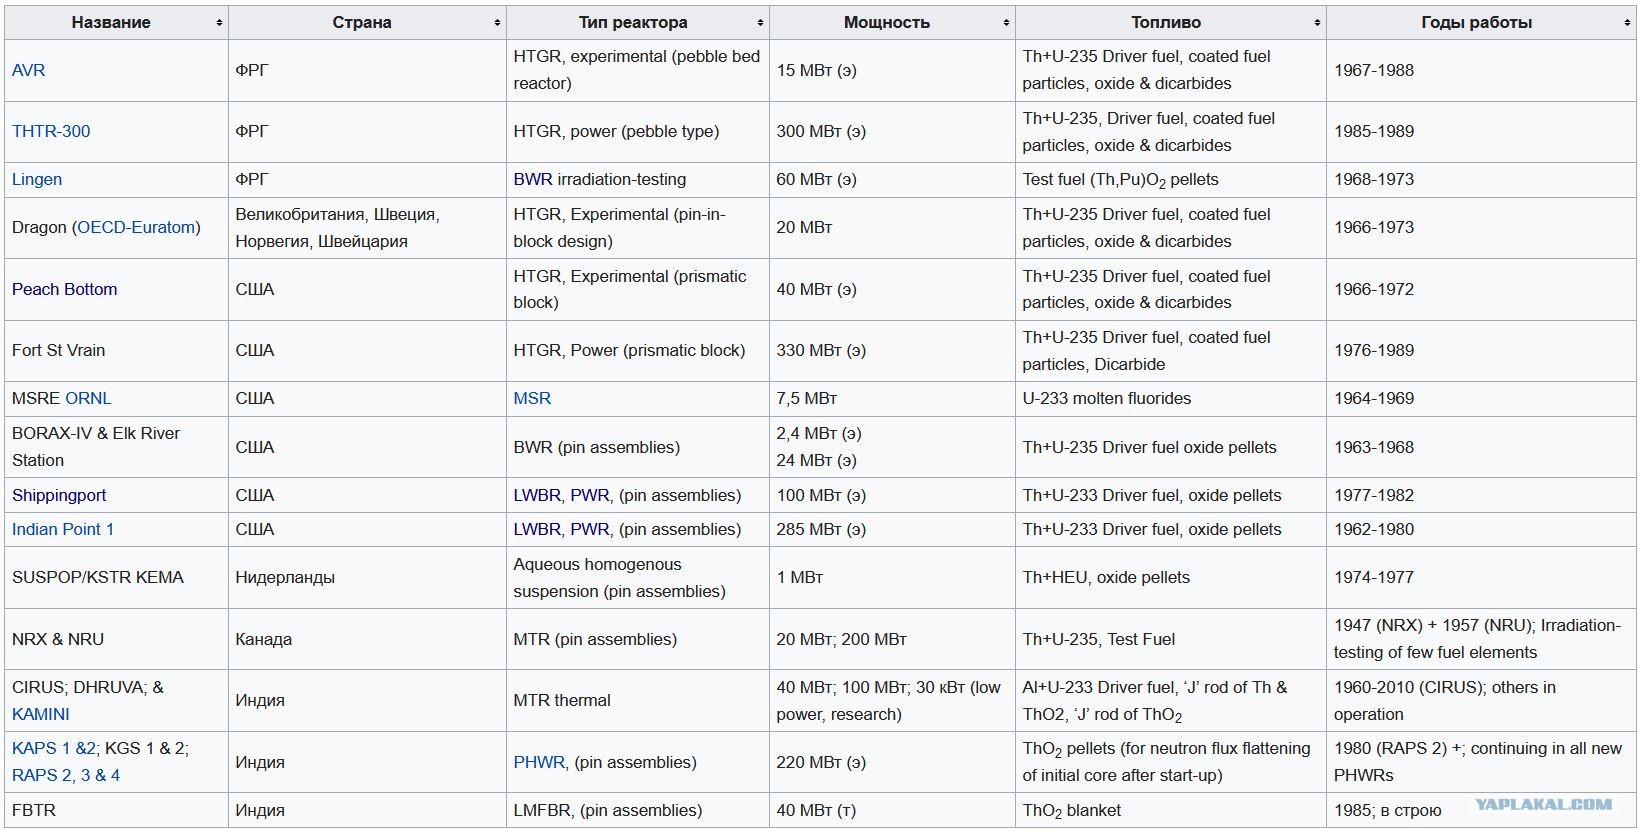Follow the ORNL link

click(88, 398)
